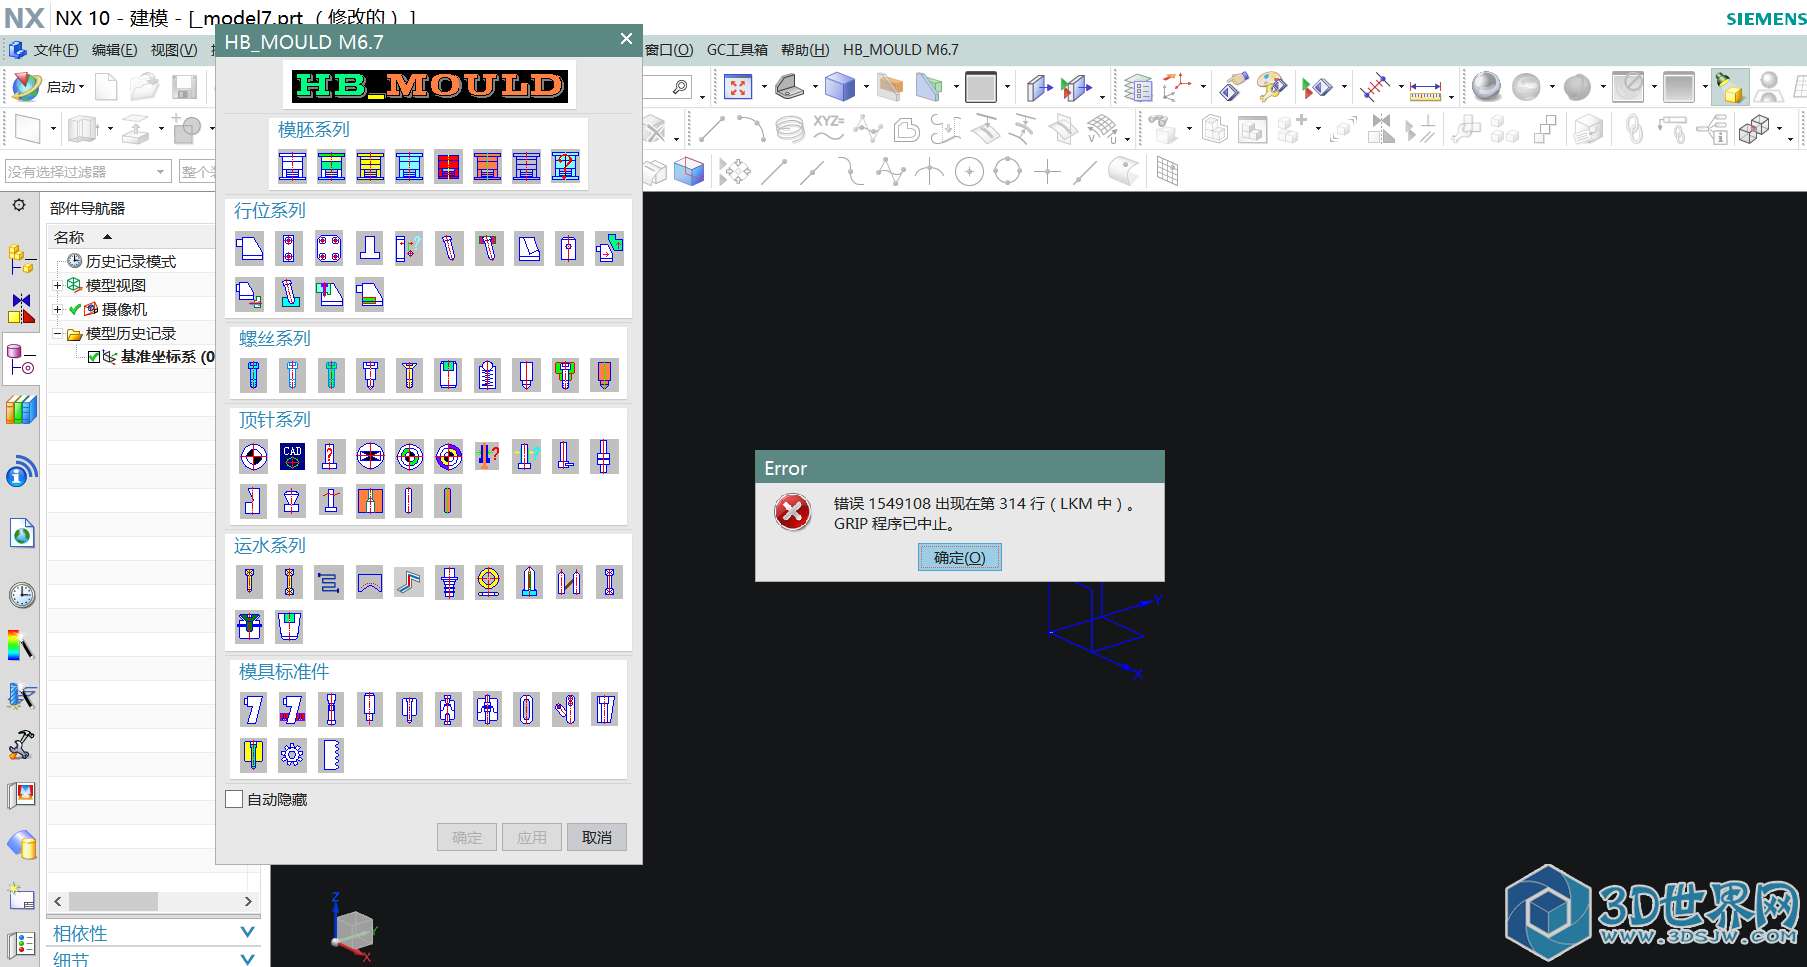Screen dimensions: 1807x967
Task: Click the CAD icon in 顶针系列
Action: [292, 456]
